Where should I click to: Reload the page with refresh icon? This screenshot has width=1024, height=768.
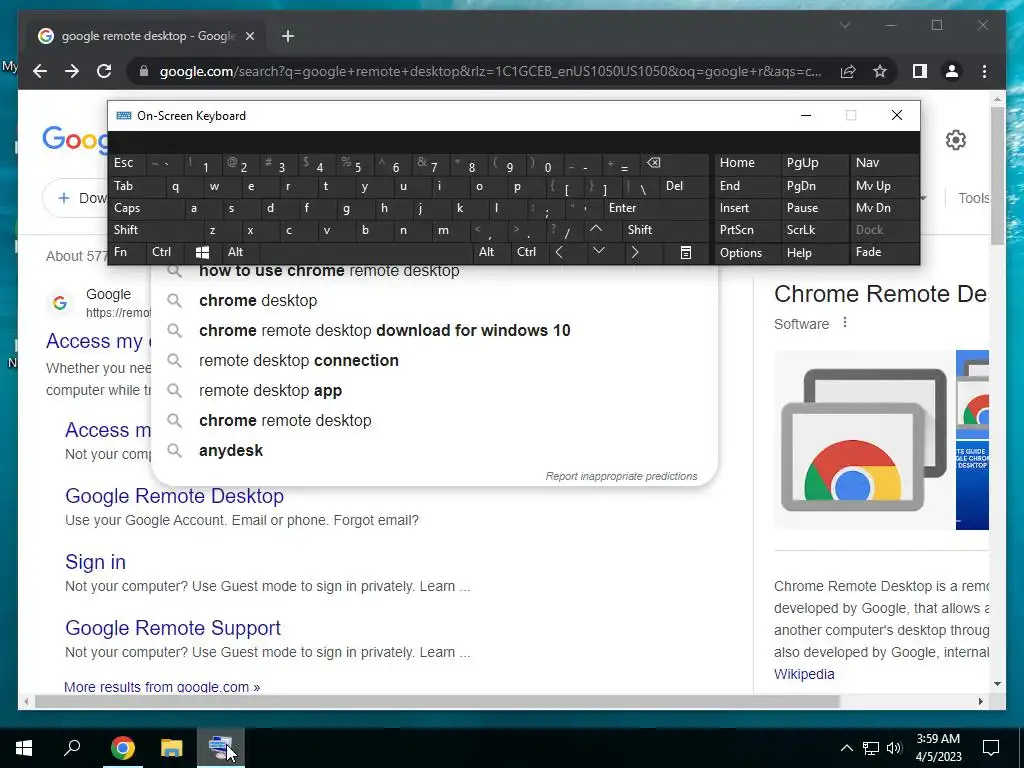tap(104, 71)
